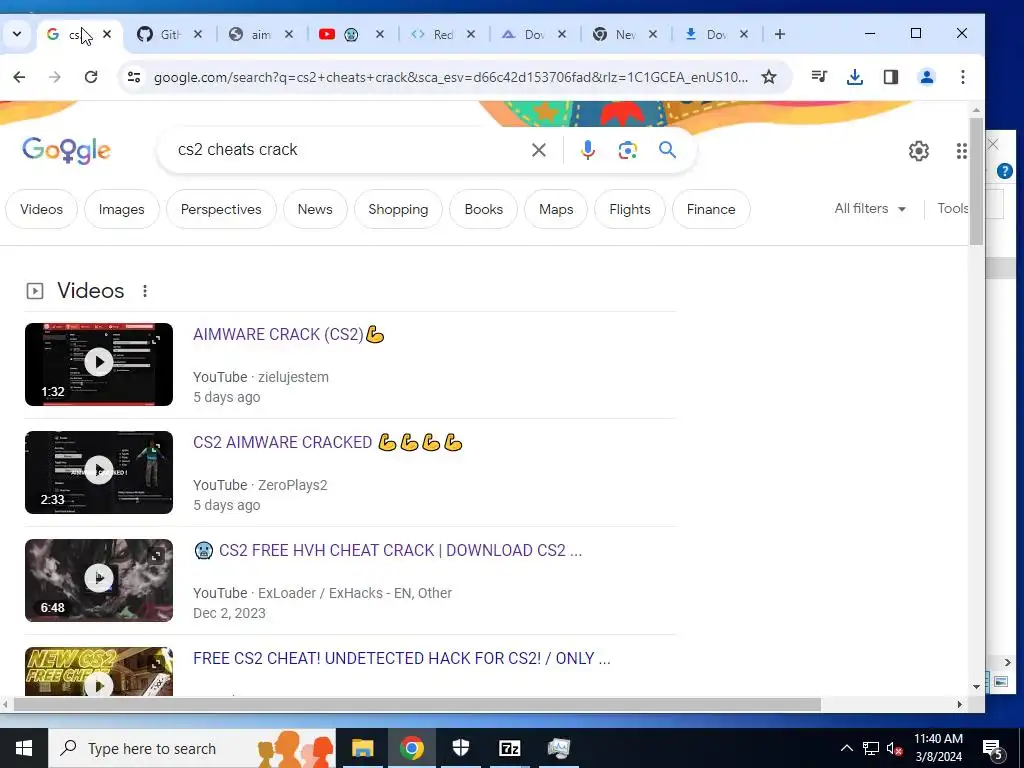The image size is (1024, 768).
Task: Click the Google logo
Action: (x=67, y=150)
